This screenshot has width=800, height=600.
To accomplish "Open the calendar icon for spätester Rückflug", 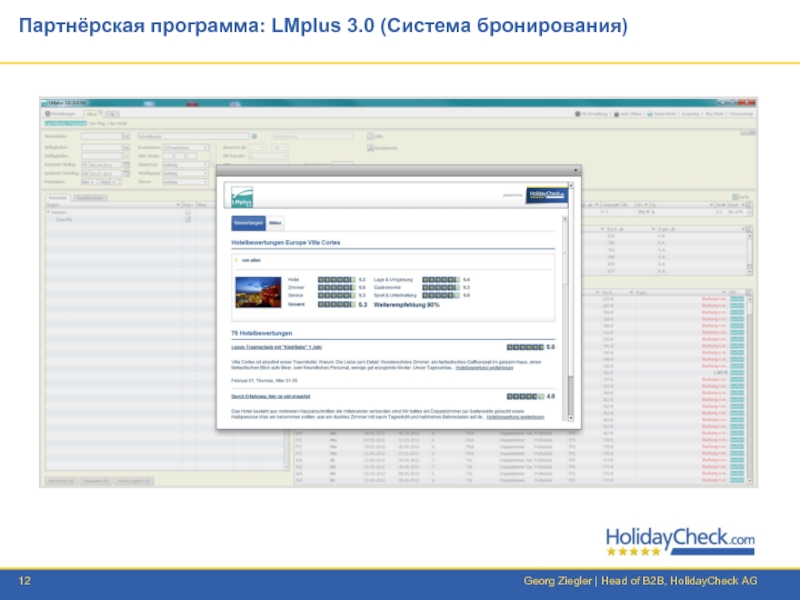I will [x=127, y=173].
